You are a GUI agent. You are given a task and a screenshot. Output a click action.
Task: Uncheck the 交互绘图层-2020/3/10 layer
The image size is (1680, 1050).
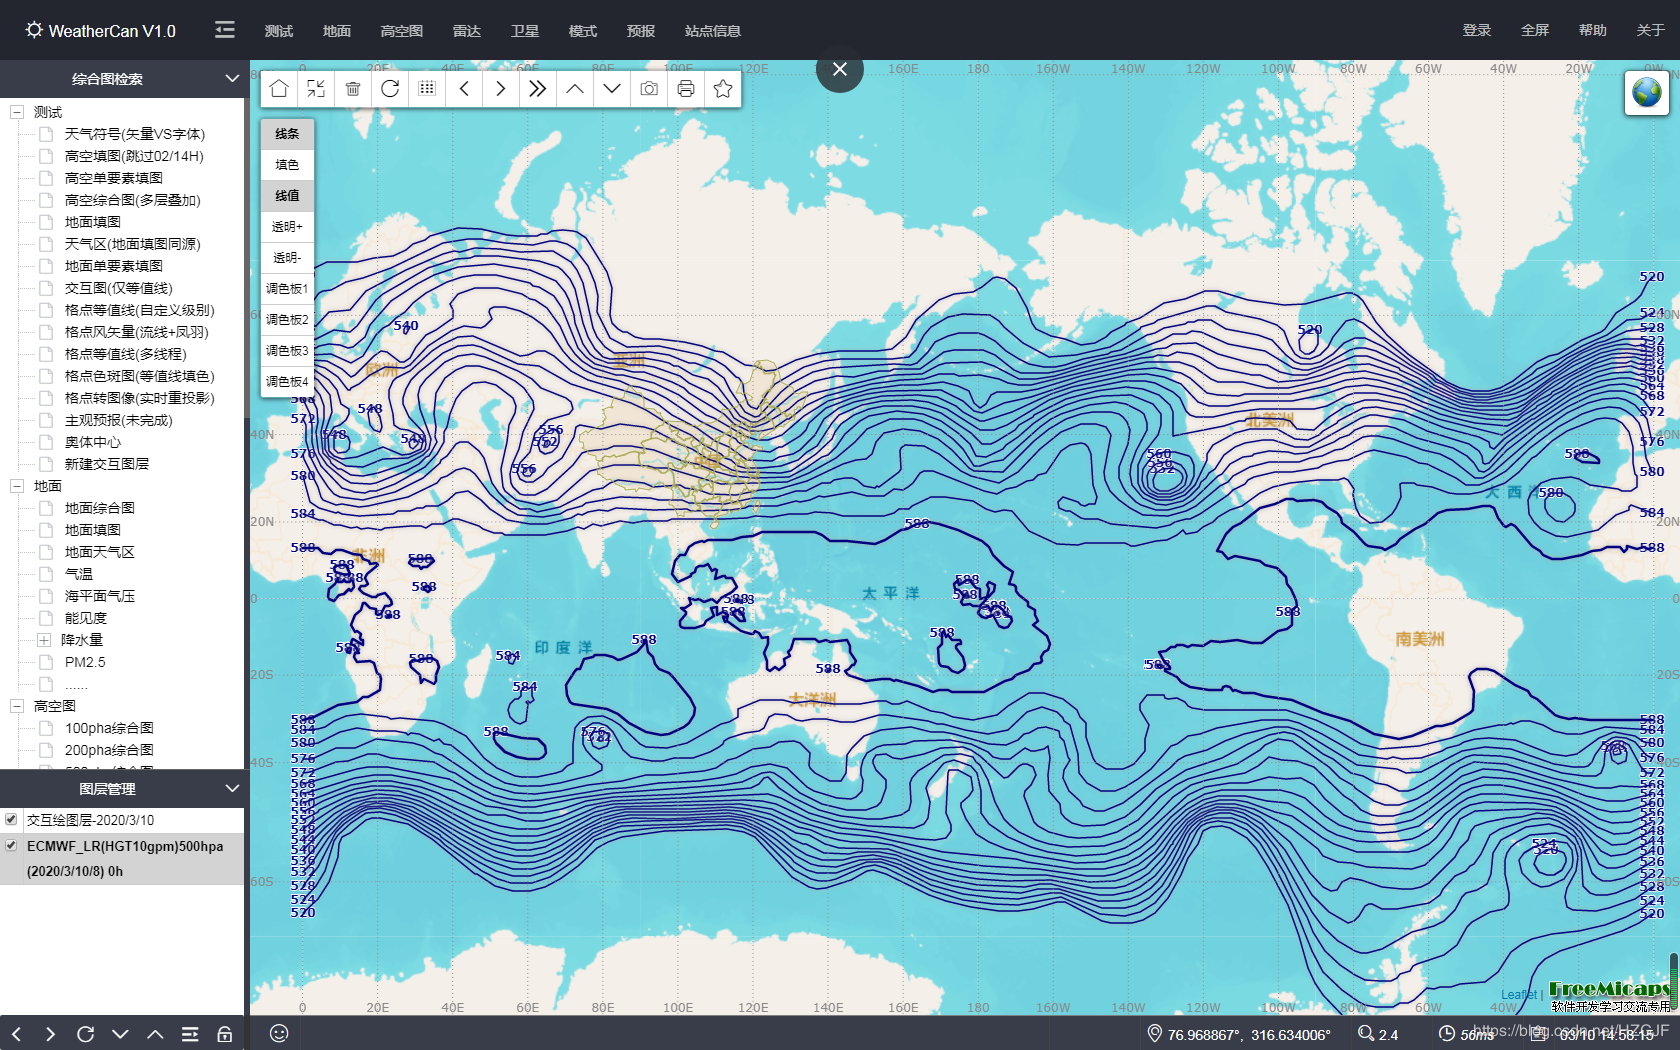coord(12,819)
